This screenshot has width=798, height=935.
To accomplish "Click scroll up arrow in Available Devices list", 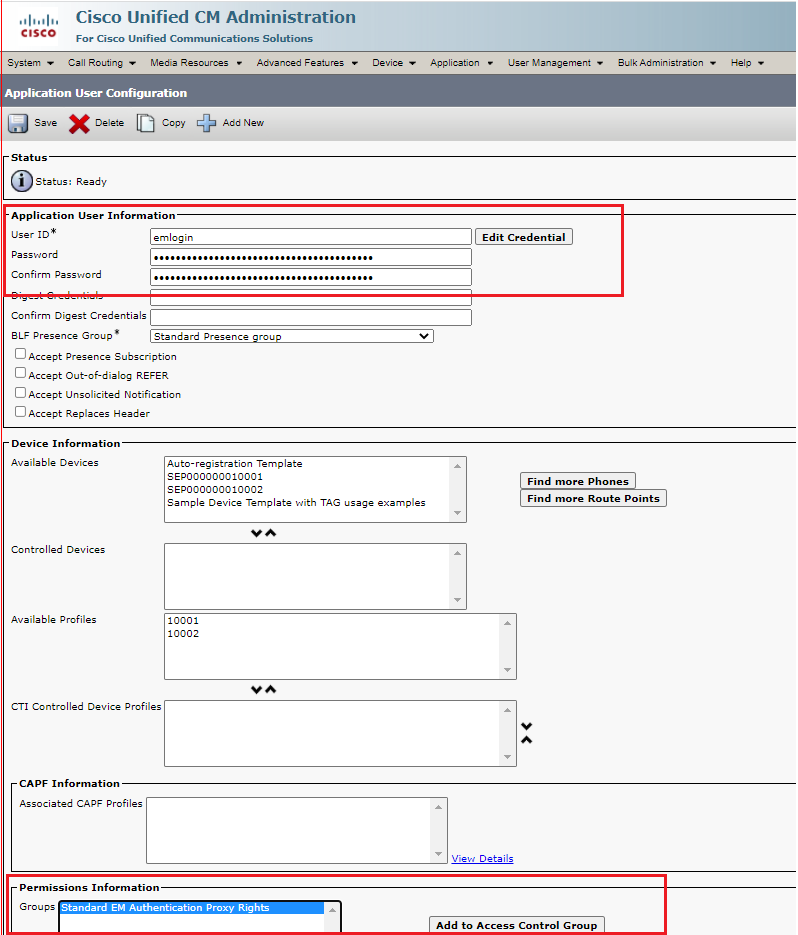I will (457, 466).
